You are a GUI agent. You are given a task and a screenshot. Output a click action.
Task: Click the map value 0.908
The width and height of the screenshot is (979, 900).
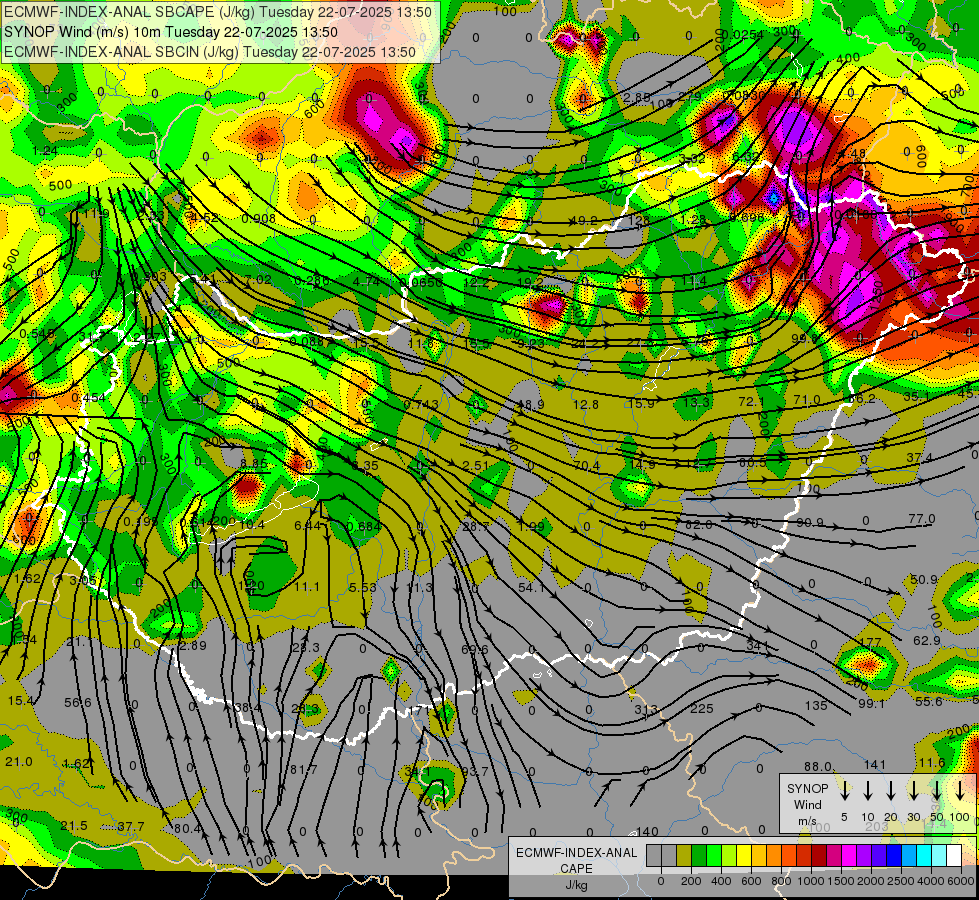tap(258, 218)
